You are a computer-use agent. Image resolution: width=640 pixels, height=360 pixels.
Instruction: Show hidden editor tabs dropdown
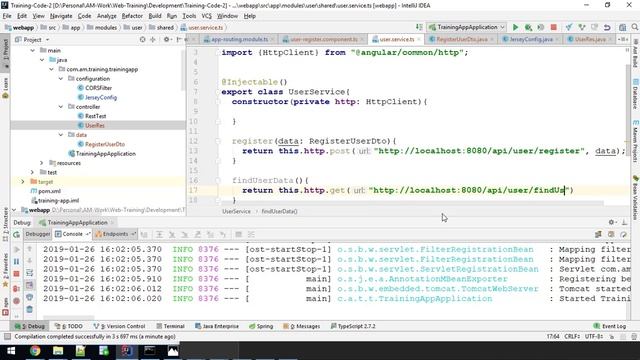(623, 39)
